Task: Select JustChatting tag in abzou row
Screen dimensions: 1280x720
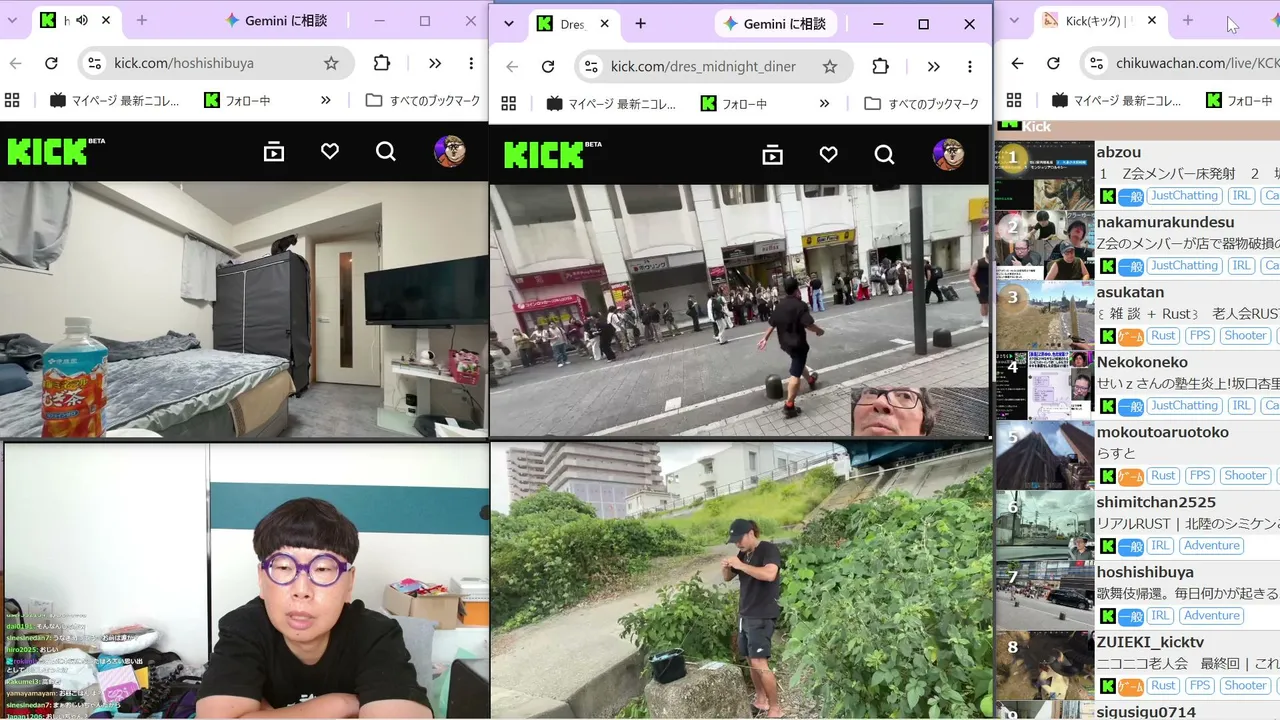Action: tap(1184, 196)
